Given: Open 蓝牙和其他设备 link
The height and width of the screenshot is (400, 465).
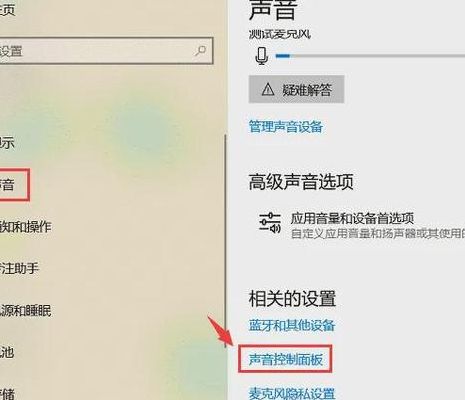Looking at the screenshot, I should point(292,325).
